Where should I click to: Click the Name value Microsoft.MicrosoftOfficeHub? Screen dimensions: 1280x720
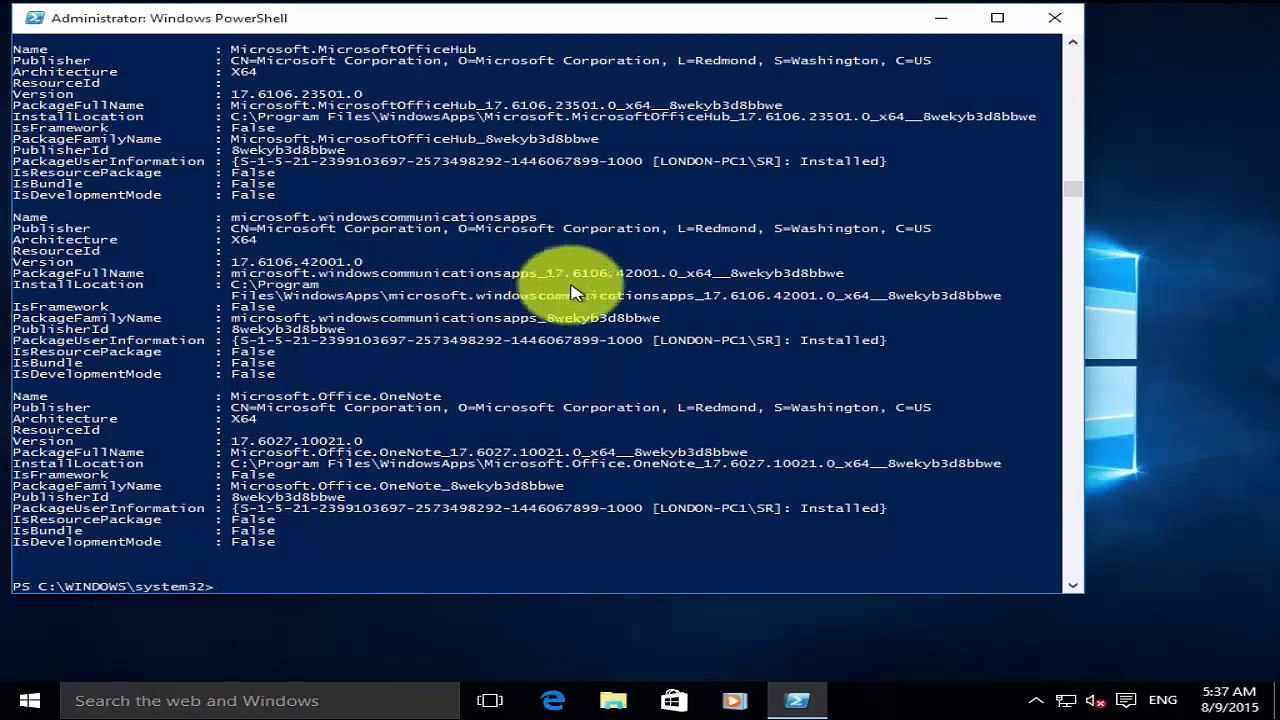tap(353, 49)
